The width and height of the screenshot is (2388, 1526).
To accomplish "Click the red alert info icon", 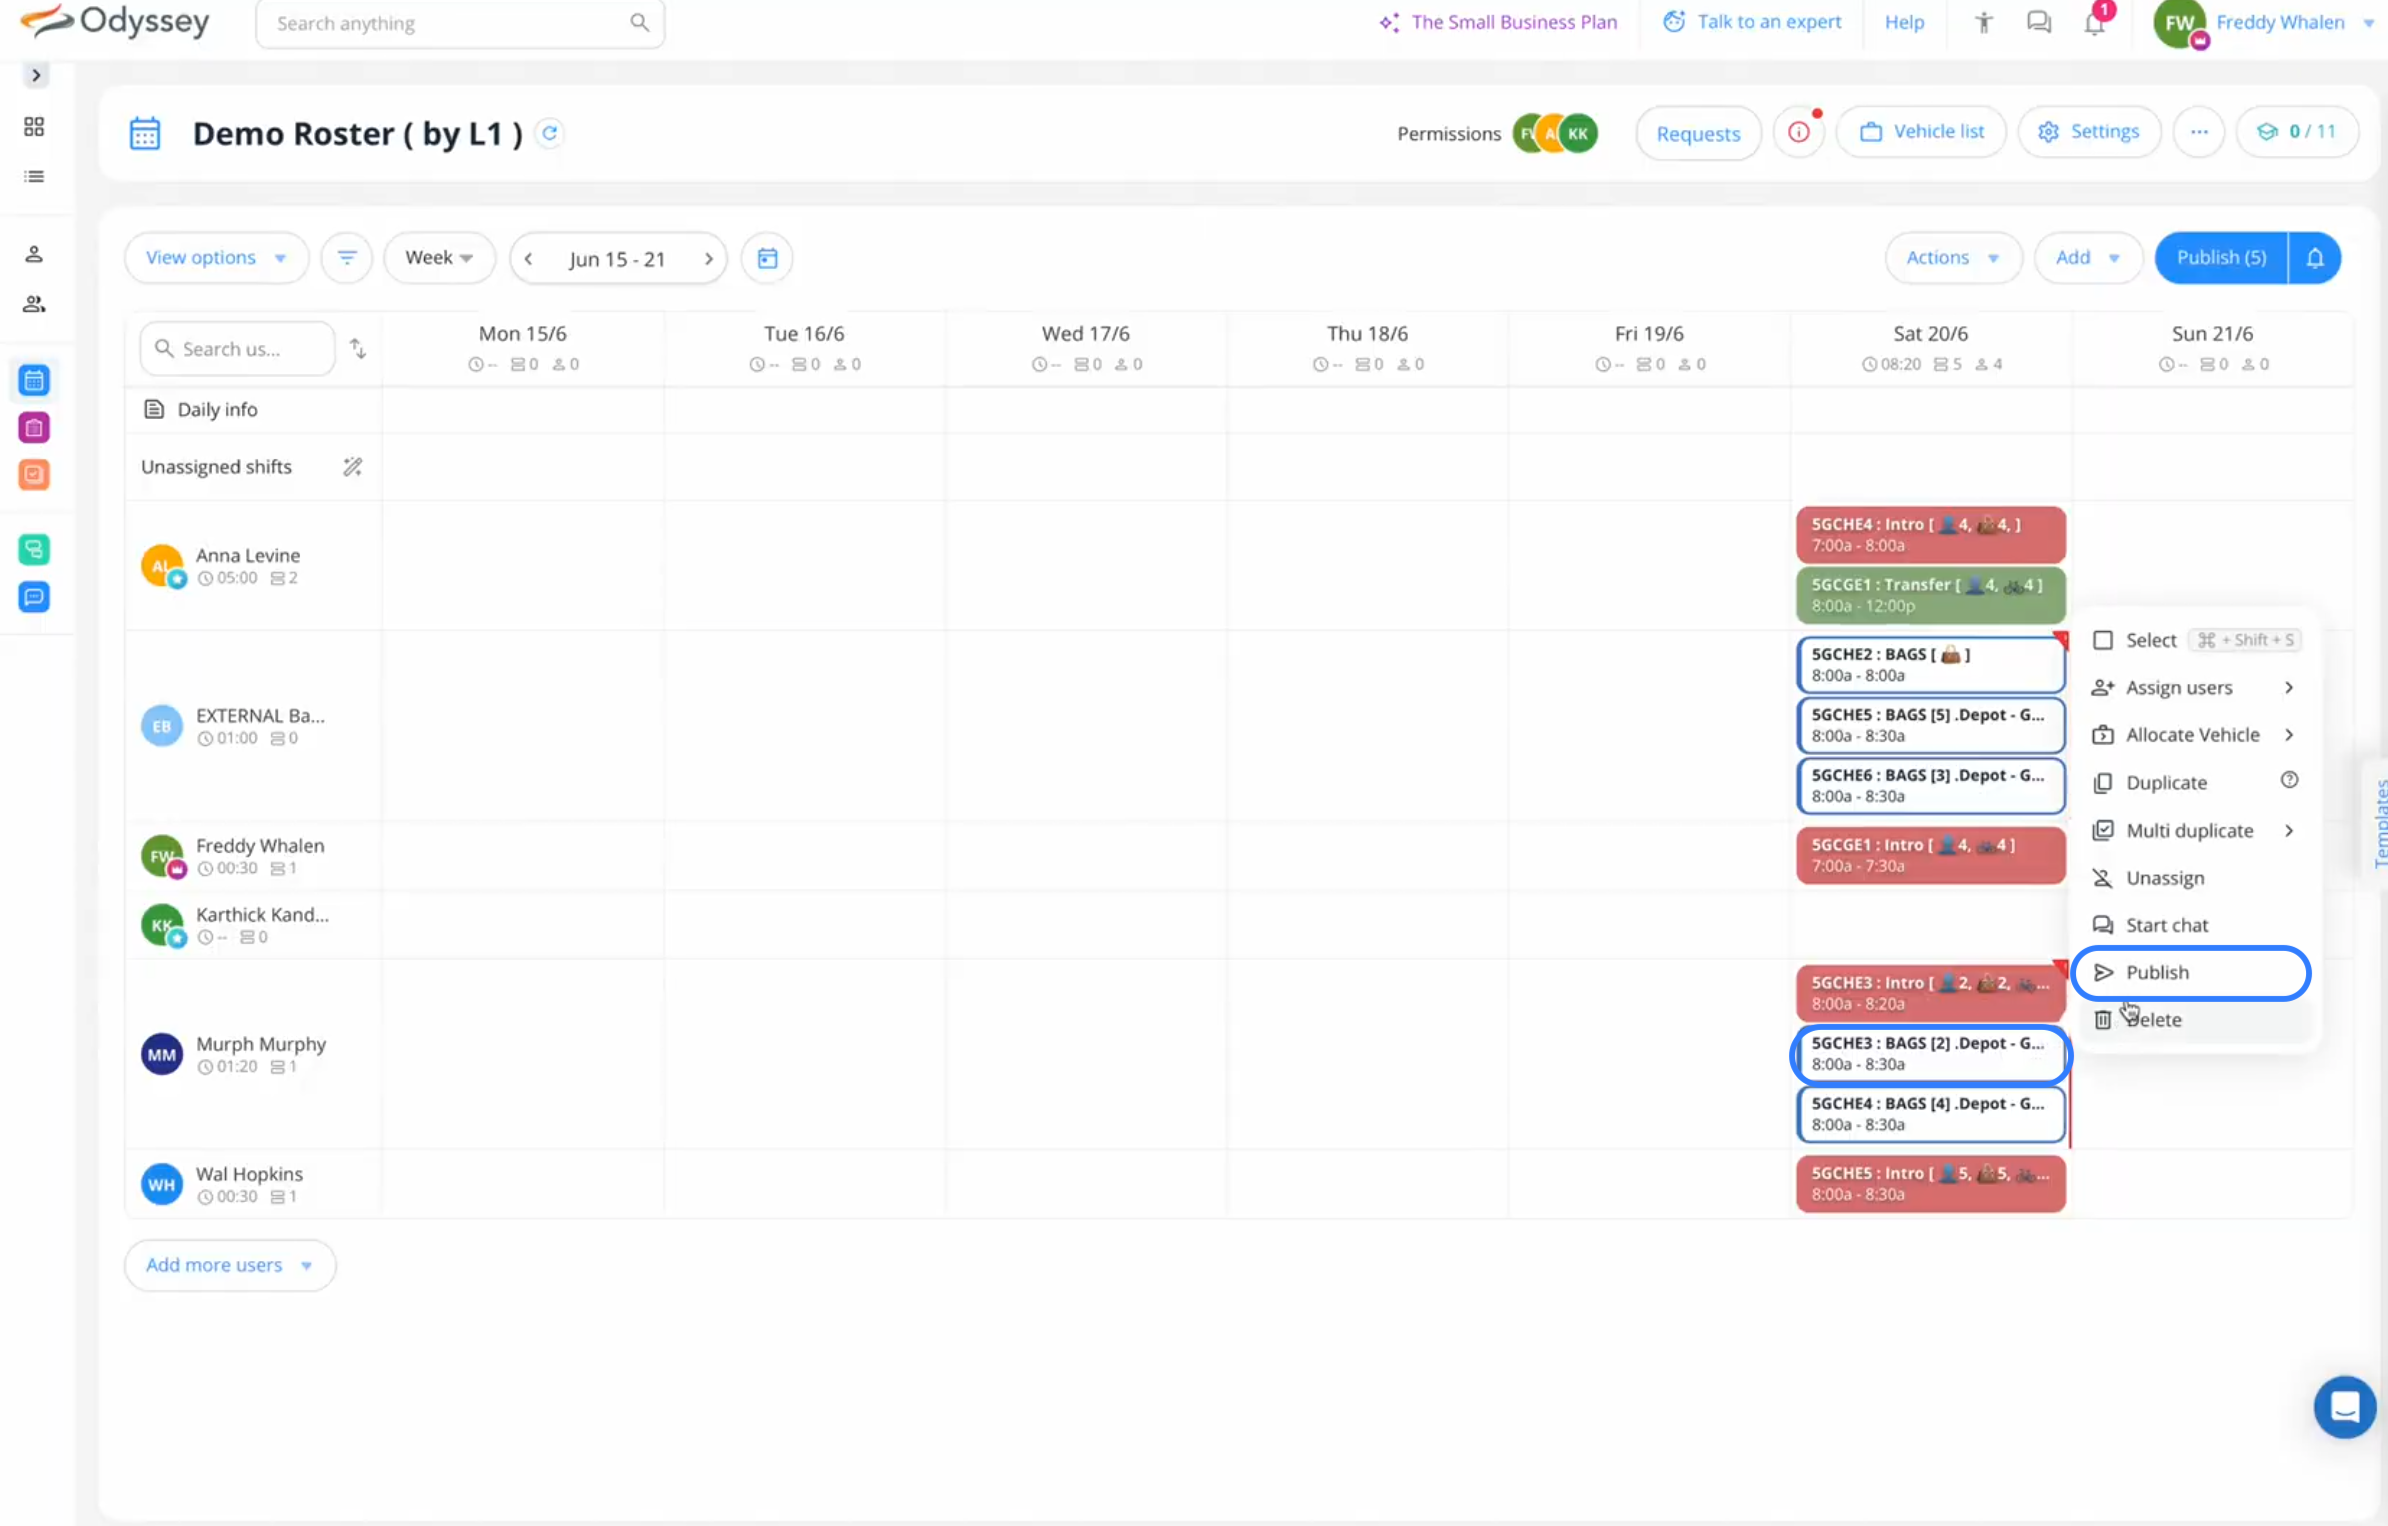I will pos(1798,132).
